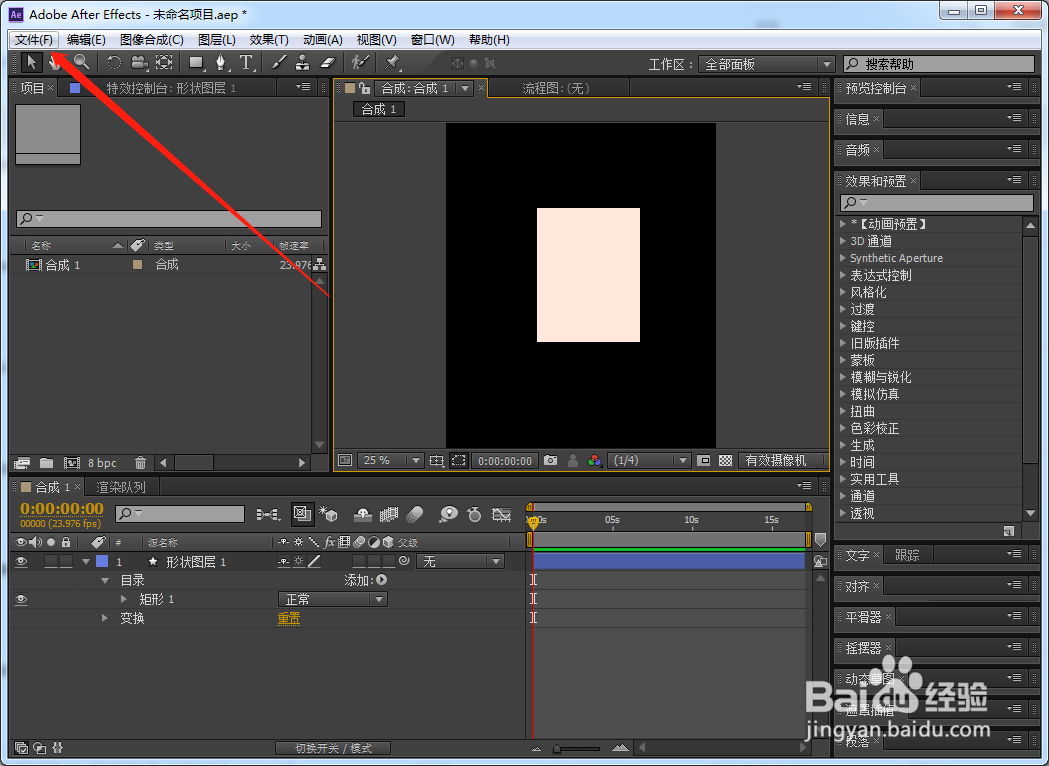This screenshot has height=766, width=1049.
Task: Switch to the 渲染队列 tab
Action: pyautogui.click(x=120, y=487)
